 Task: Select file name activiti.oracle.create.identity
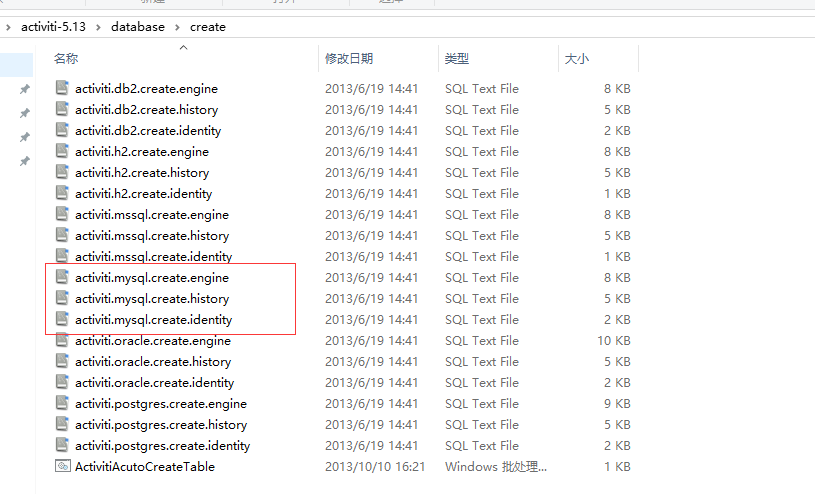point(154,383)
